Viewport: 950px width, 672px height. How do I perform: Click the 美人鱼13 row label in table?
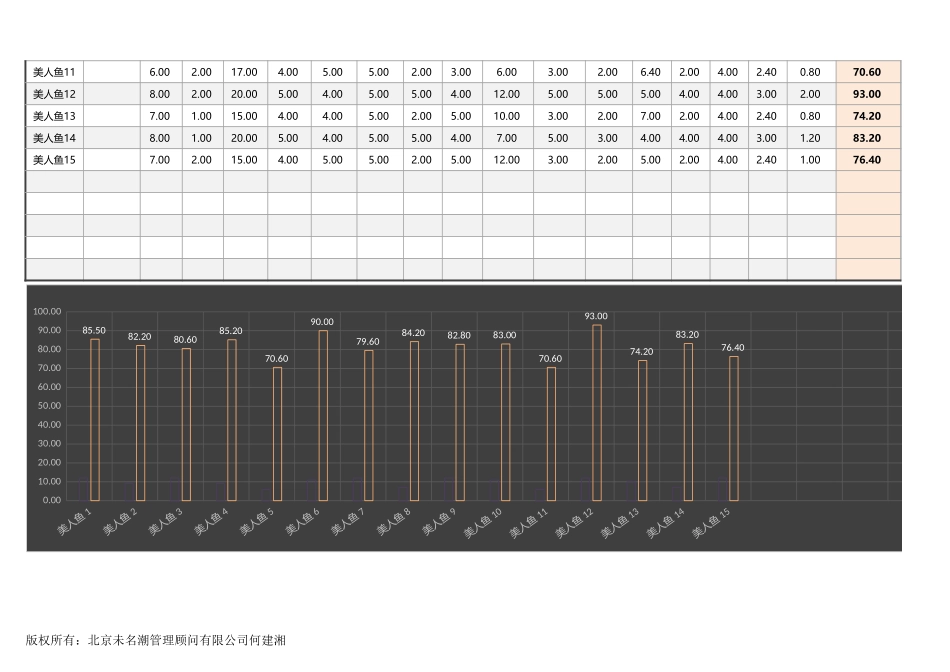click(x=54, y=116)
